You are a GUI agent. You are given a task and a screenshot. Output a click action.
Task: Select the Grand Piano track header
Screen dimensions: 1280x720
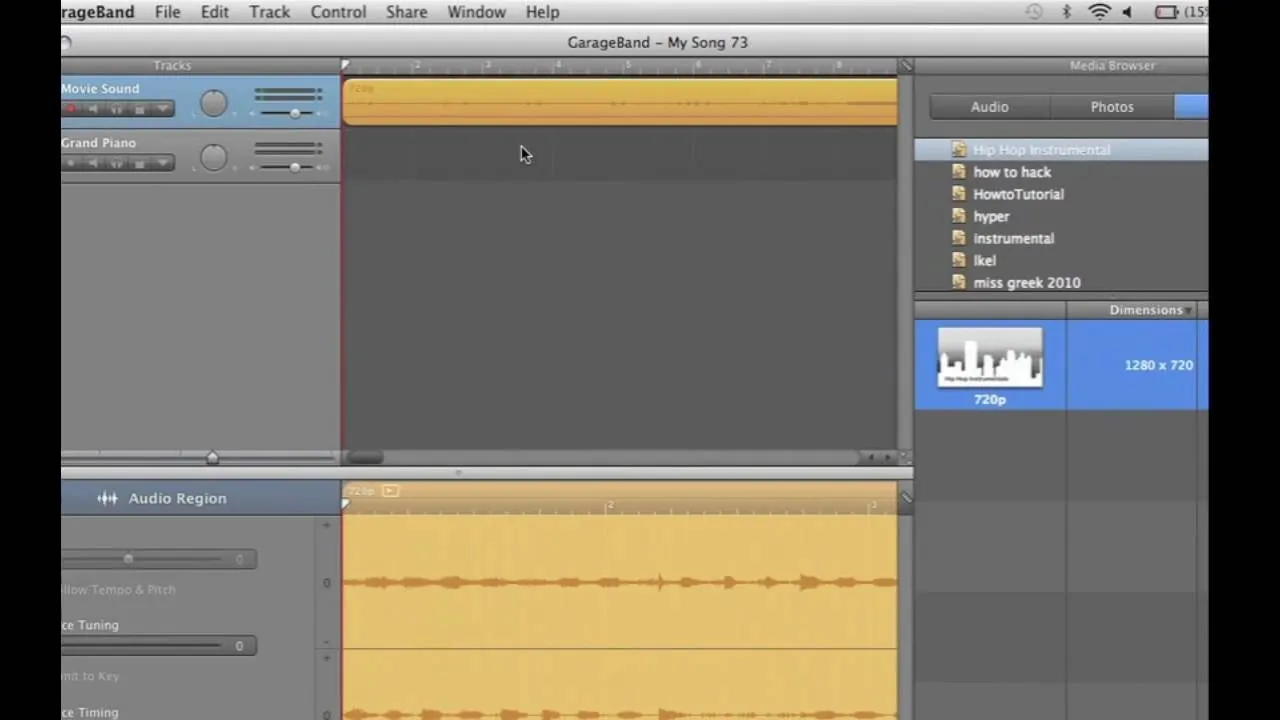(200, 155)
